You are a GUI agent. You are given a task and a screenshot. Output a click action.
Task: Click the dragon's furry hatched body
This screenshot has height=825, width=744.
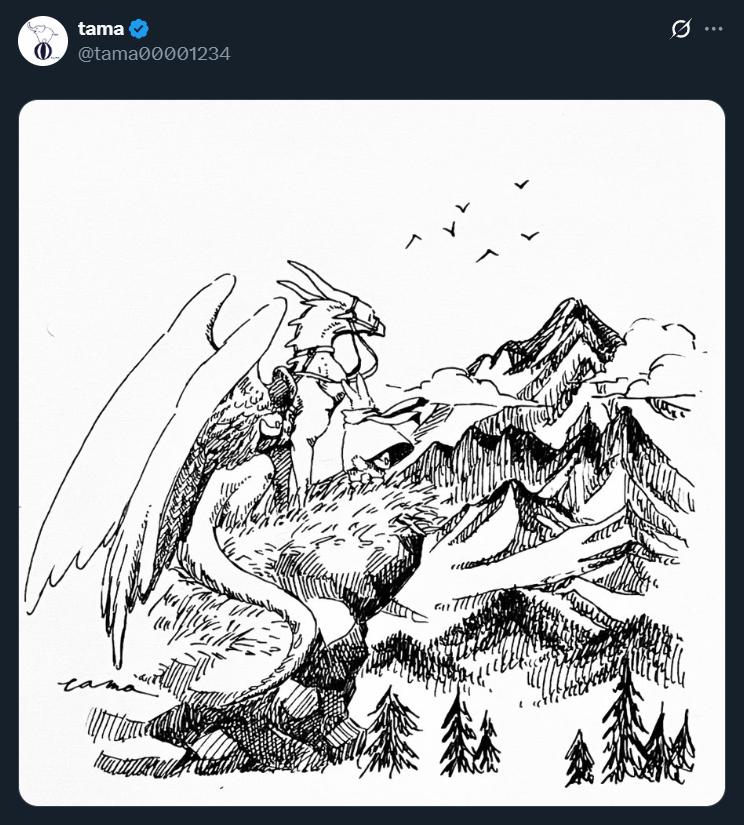pyautogui.click(x=326, y=547)
